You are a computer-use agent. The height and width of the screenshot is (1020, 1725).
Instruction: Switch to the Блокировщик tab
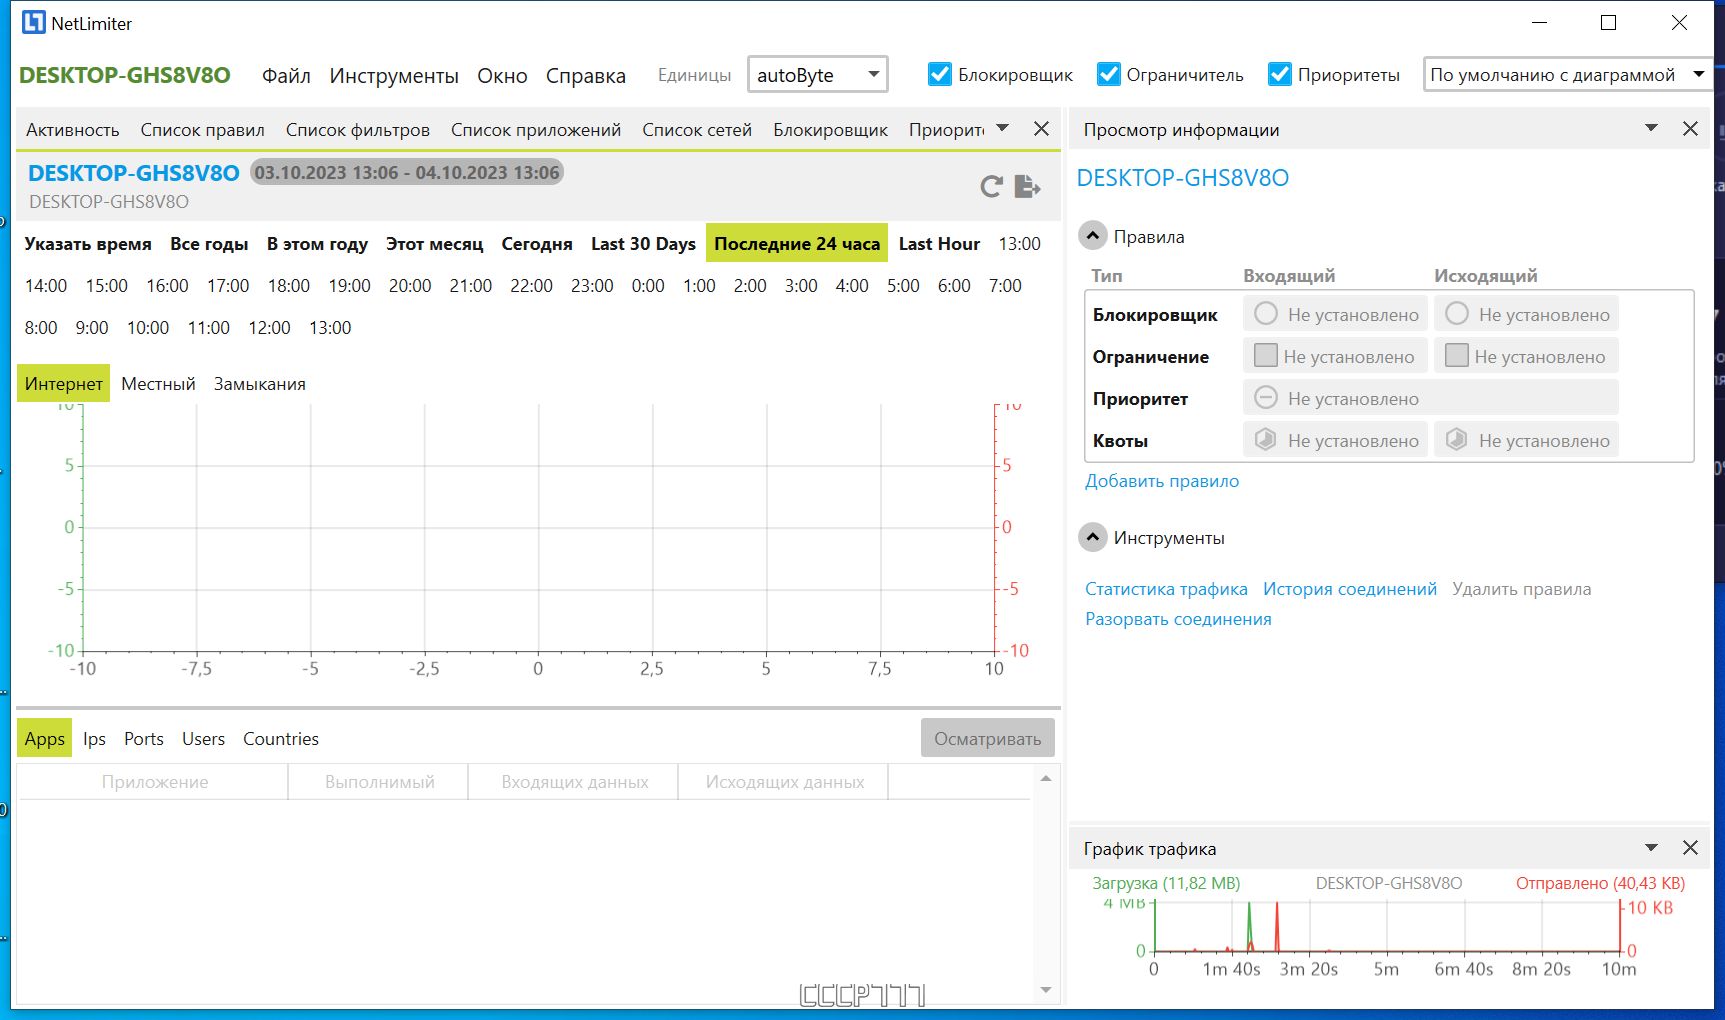(x=830, y=130)
